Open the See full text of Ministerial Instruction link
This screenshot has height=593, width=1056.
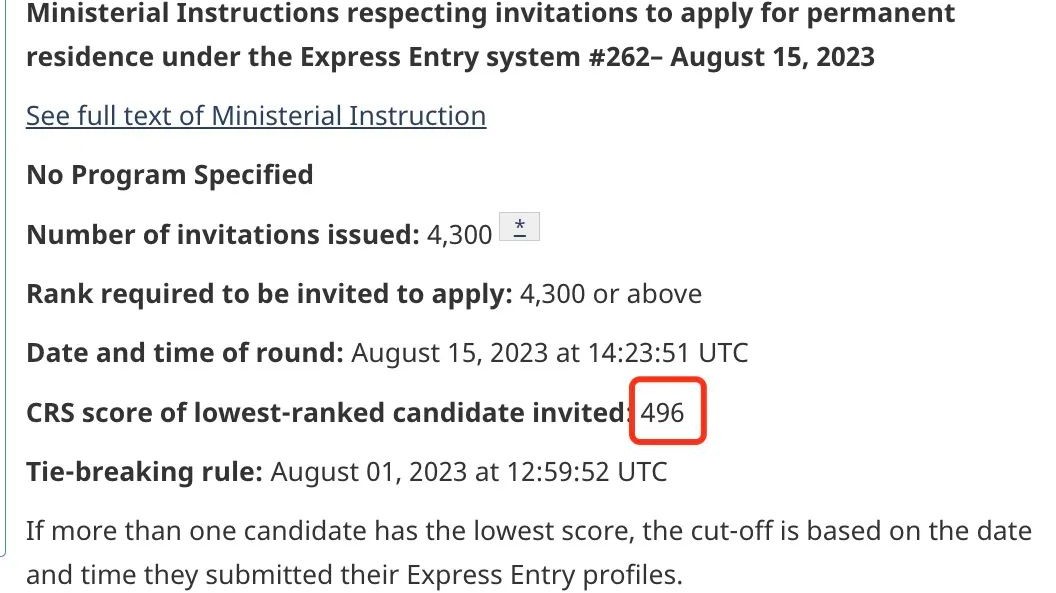(x=256, y=116)
